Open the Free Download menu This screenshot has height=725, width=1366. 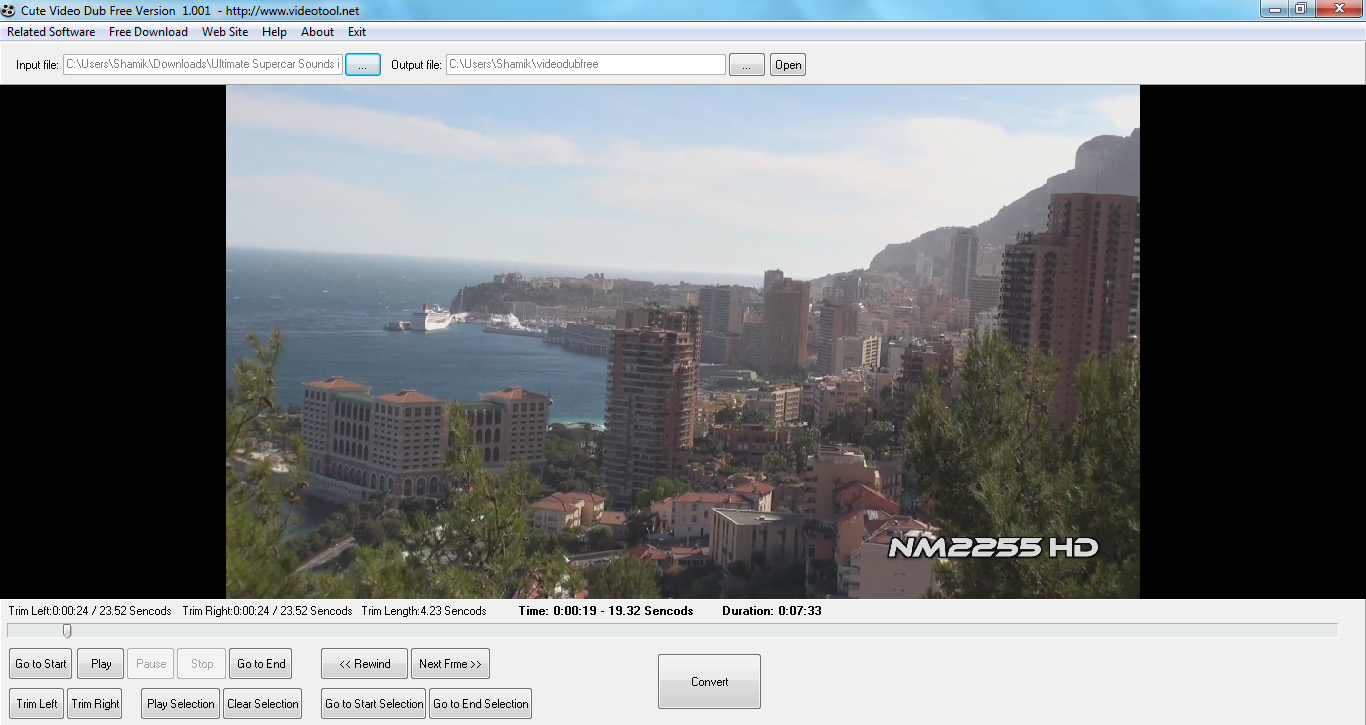(x=148, y=32)
